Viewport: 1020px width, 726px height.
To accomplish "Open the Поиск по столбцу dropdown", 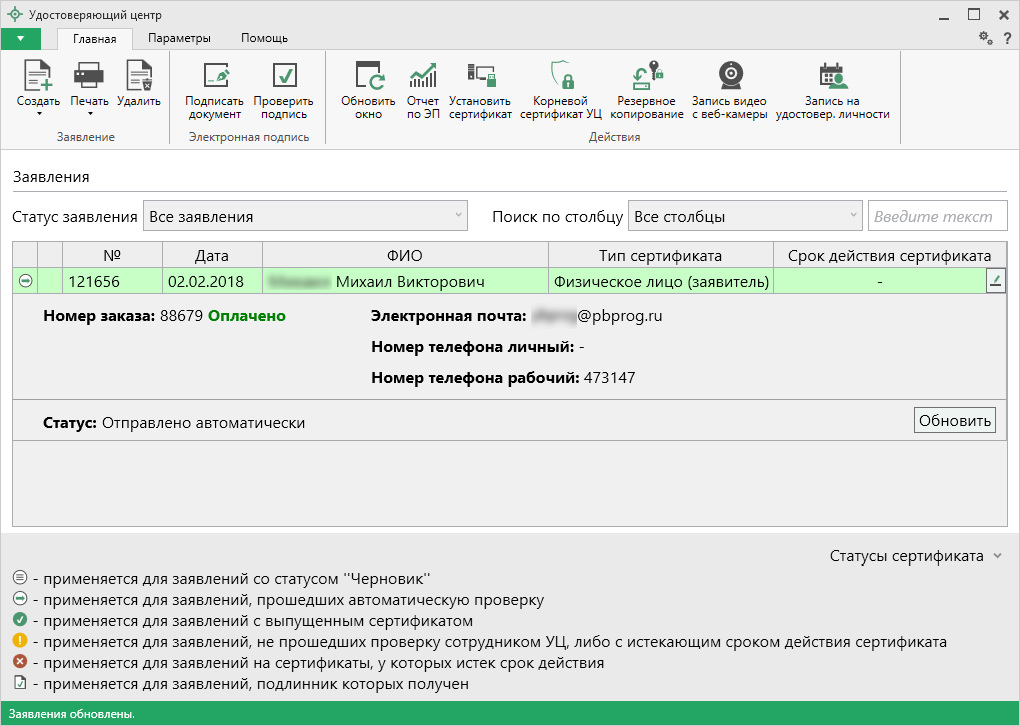I will click(x=745, y=216).
